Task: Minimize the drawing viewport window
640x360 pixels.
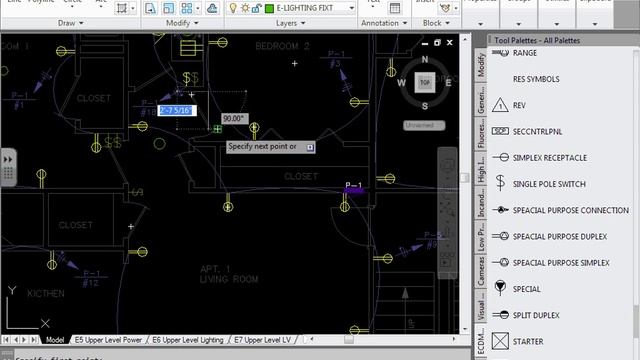Action: click(425, 43)
